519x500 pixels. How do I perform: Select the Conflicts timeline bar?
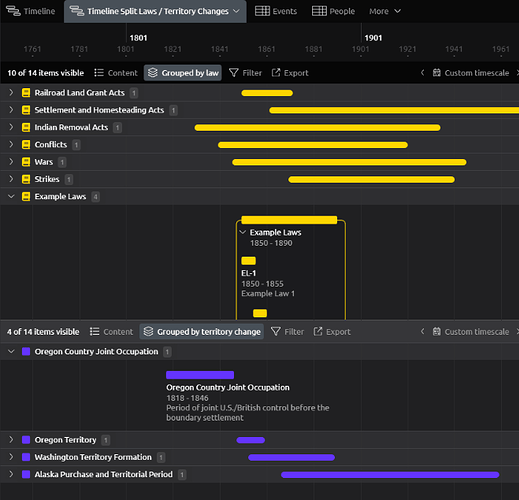(313, 145)
